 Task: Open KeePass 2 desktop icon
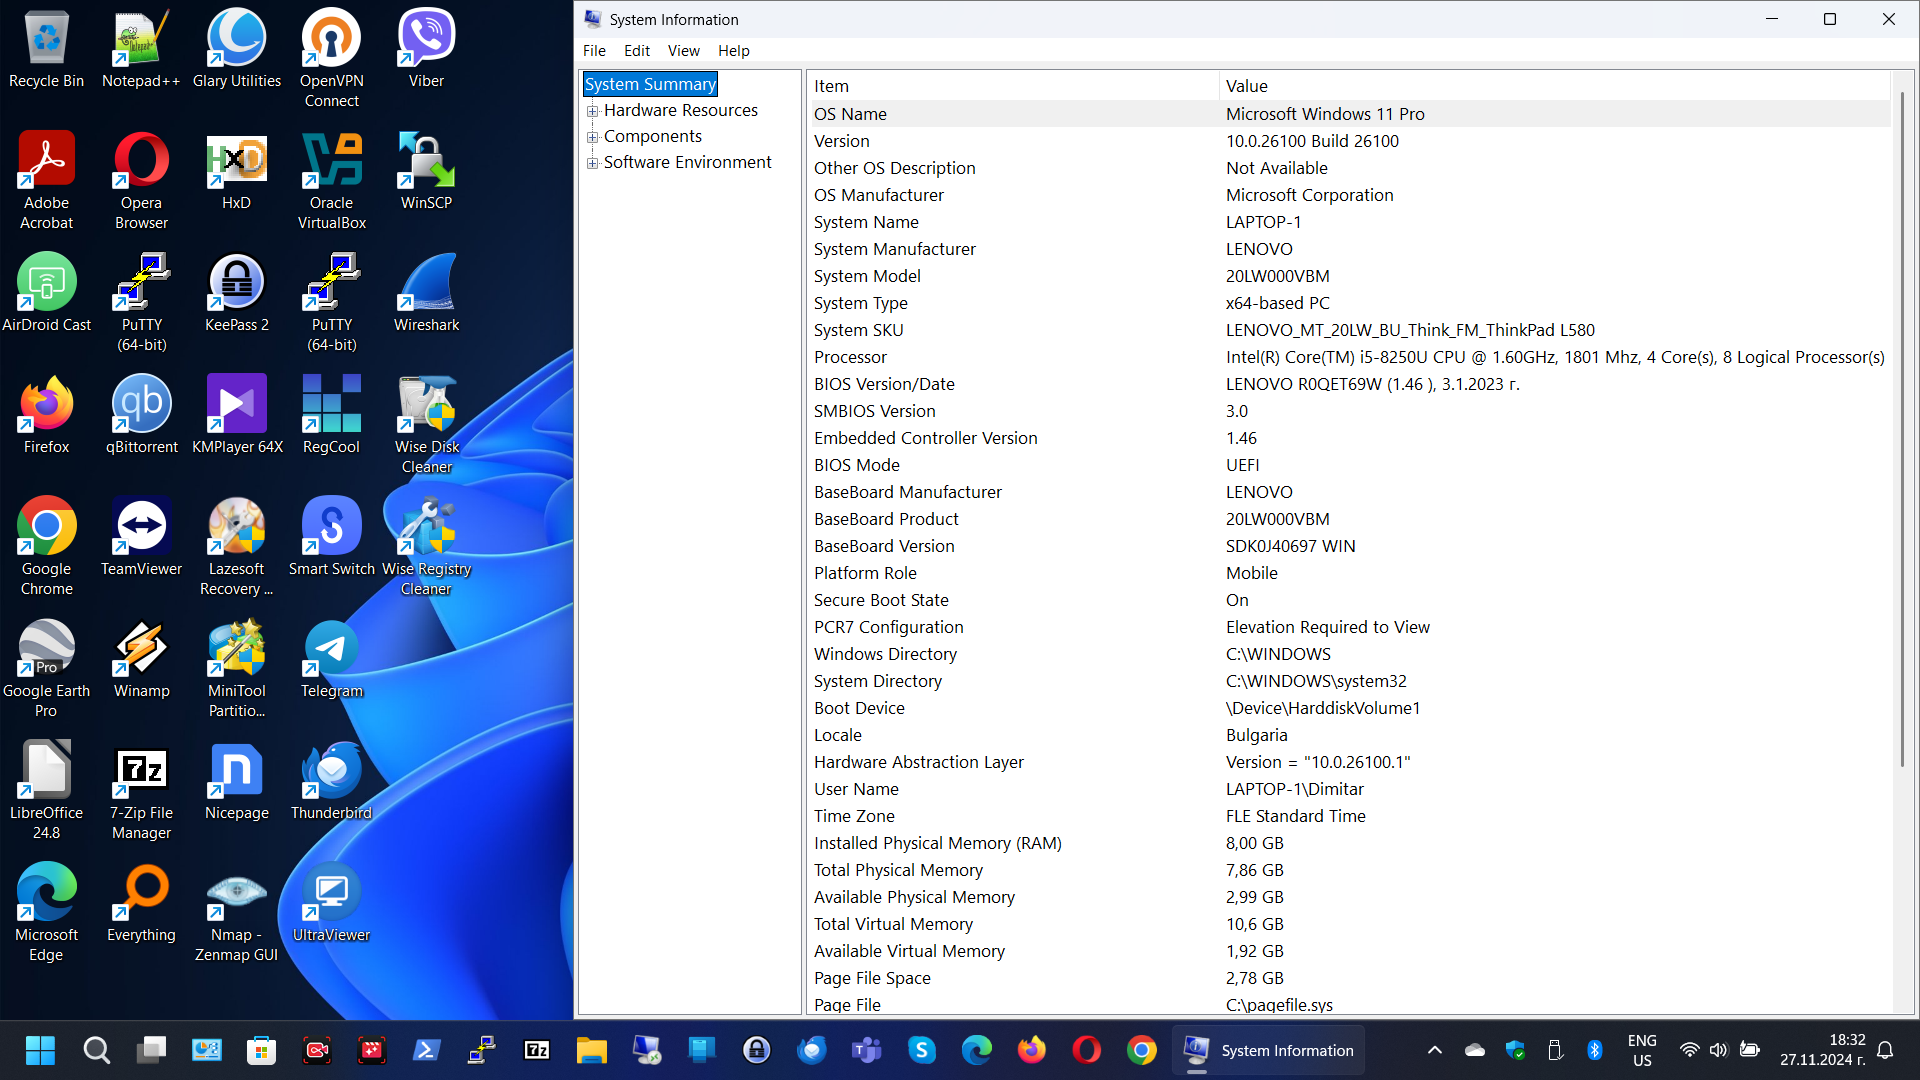point(236,294)
